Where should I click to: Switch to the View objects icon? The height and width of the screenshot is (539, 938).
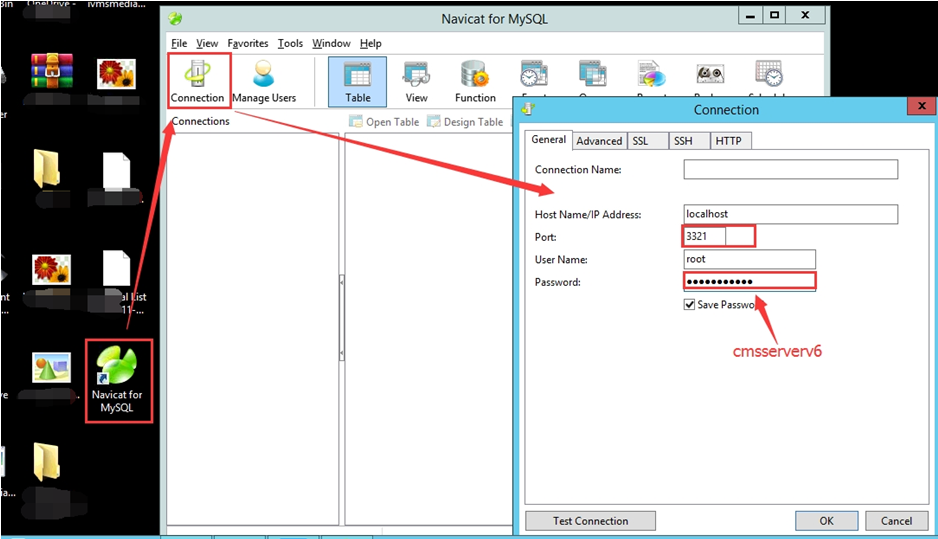416,81
